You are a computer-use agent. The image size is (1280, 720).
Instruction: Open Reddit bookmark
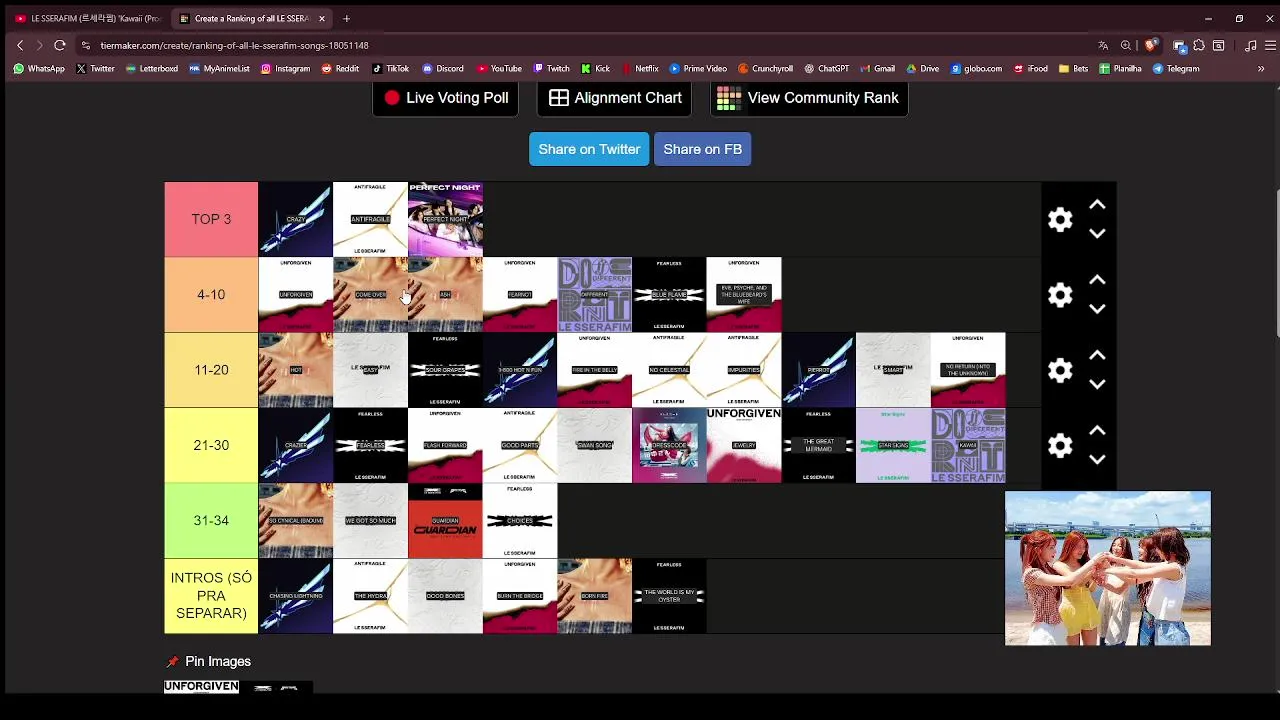click(x=340, y=69)
